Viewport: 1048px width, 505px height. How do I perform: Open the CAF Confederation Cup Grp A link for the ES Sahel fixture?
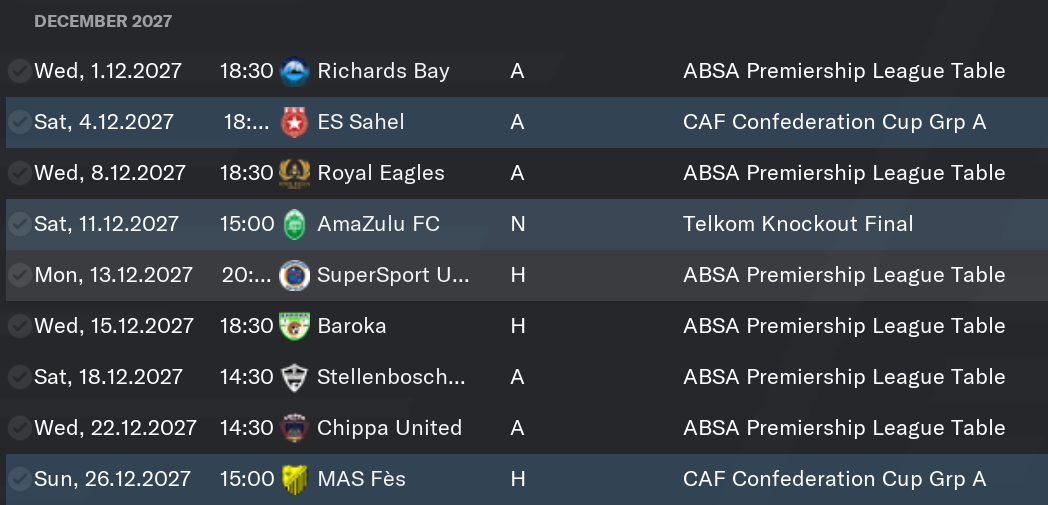tap(835, 122)
